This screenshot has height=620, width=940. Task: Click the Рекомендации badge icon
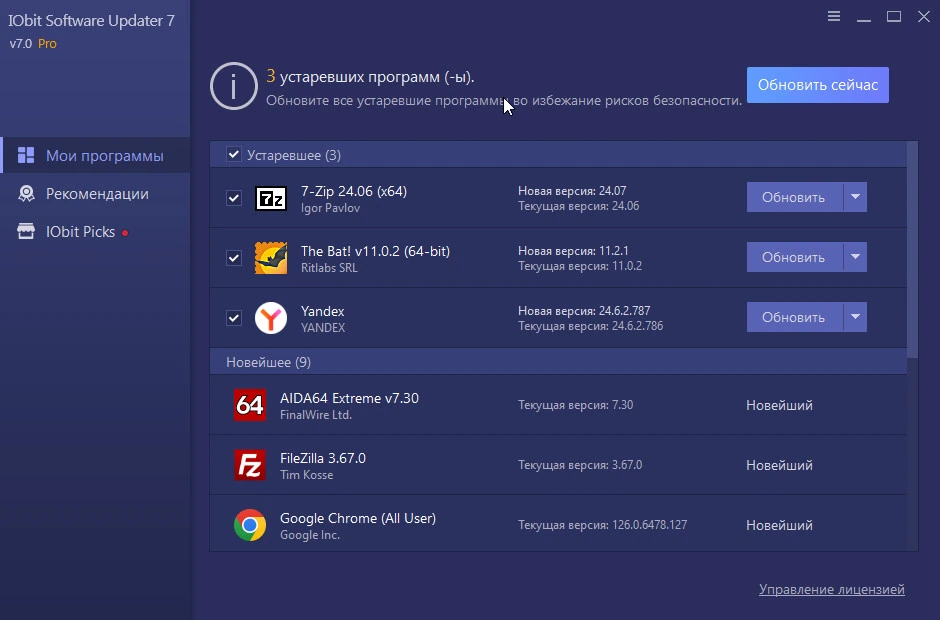(x=26, y=194)
